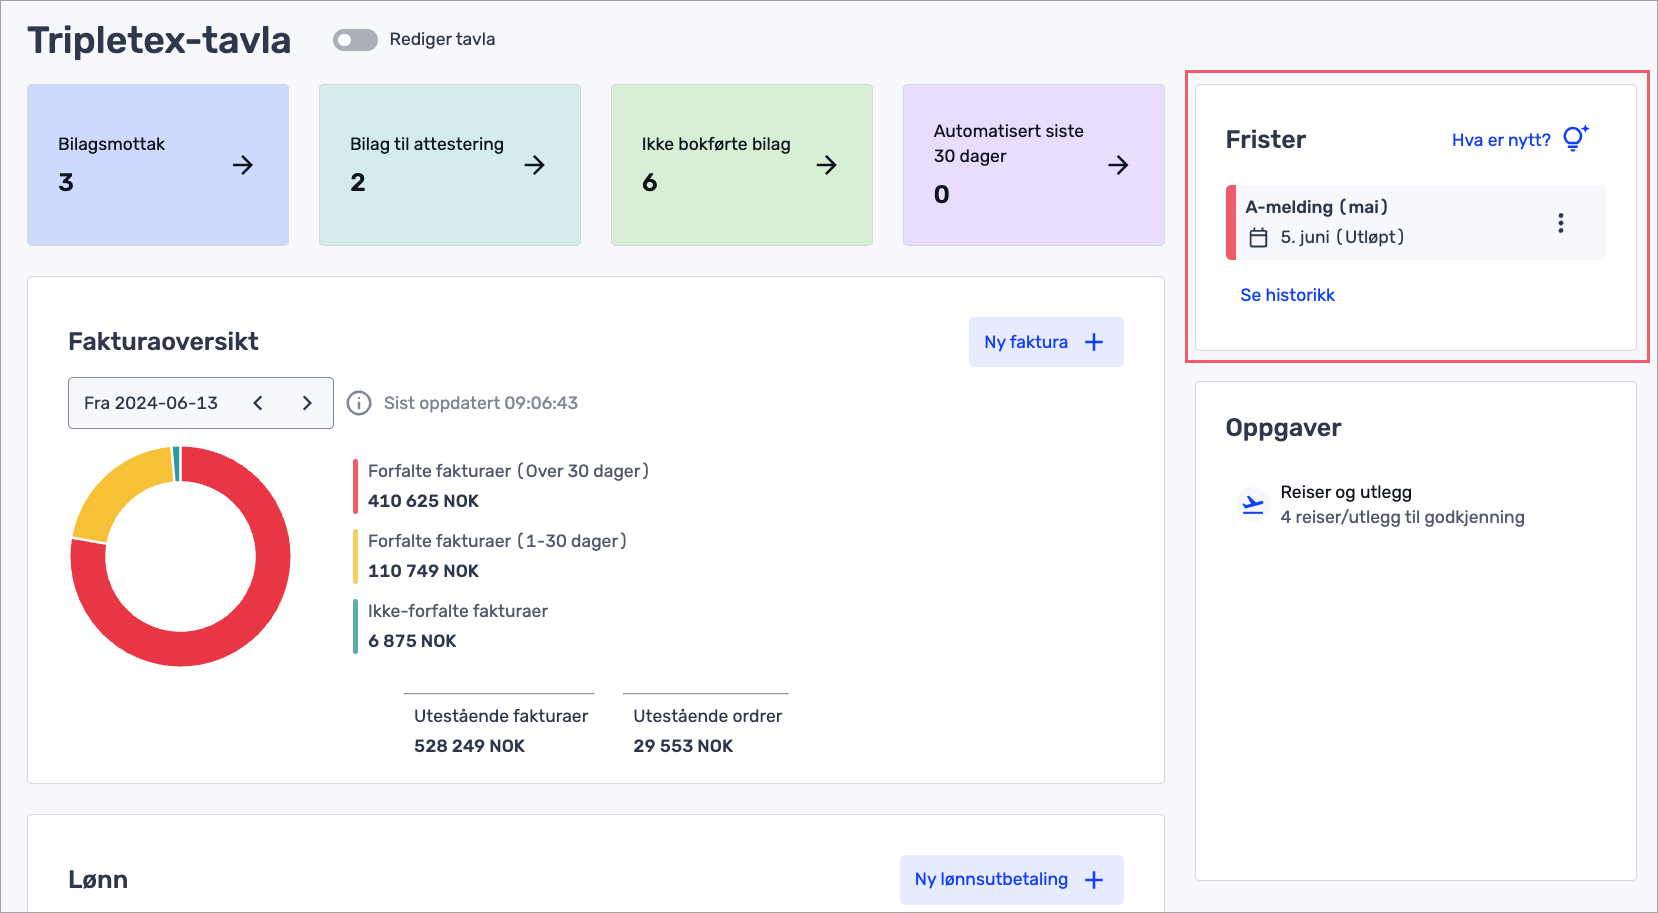Open Ikke bokførte bilag arrow
Image resolution: width=1658 pixels, height=913 pixels.
pyautogui.click(x=827, y=165)
